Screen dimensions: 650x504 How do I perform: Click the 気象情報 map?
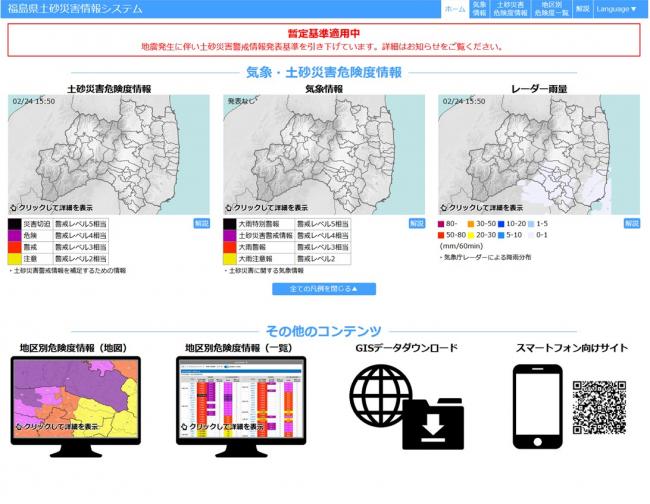pyautogui.click(x=324, y=154)
